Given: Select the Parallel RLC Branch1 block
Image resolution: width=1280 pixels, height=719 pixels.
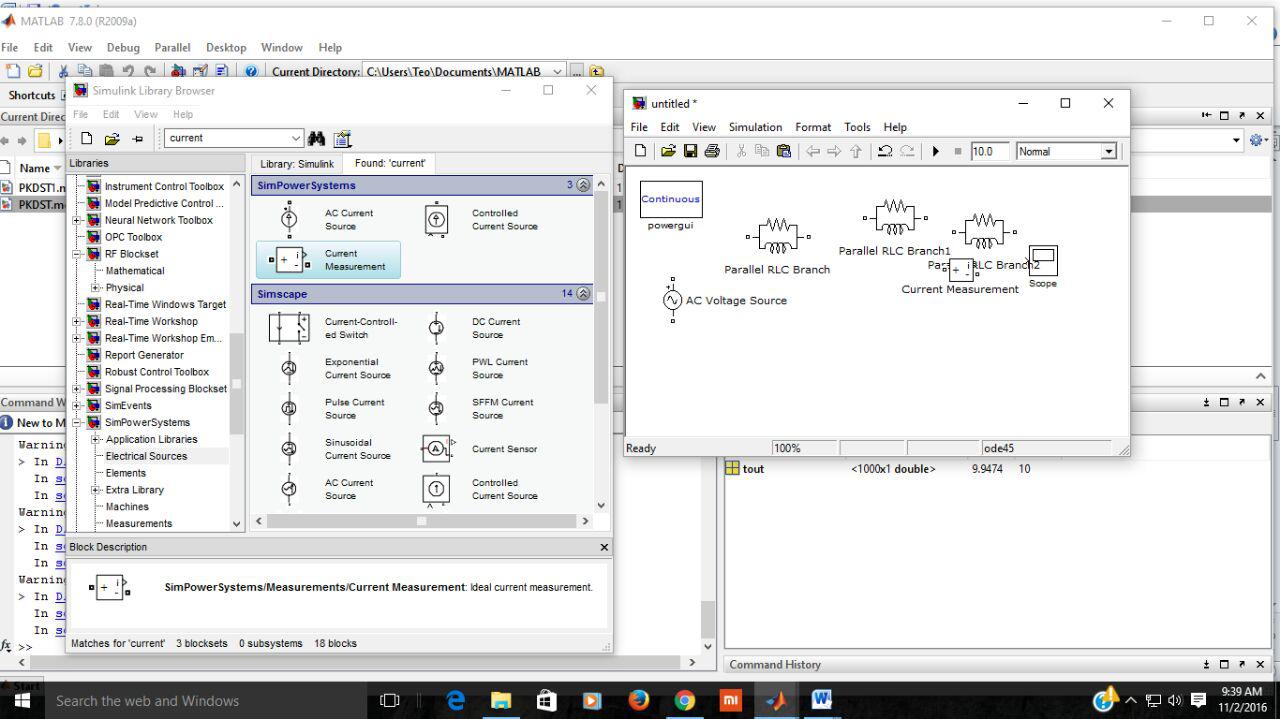Looking at the screenshot, I should point(893,215).
